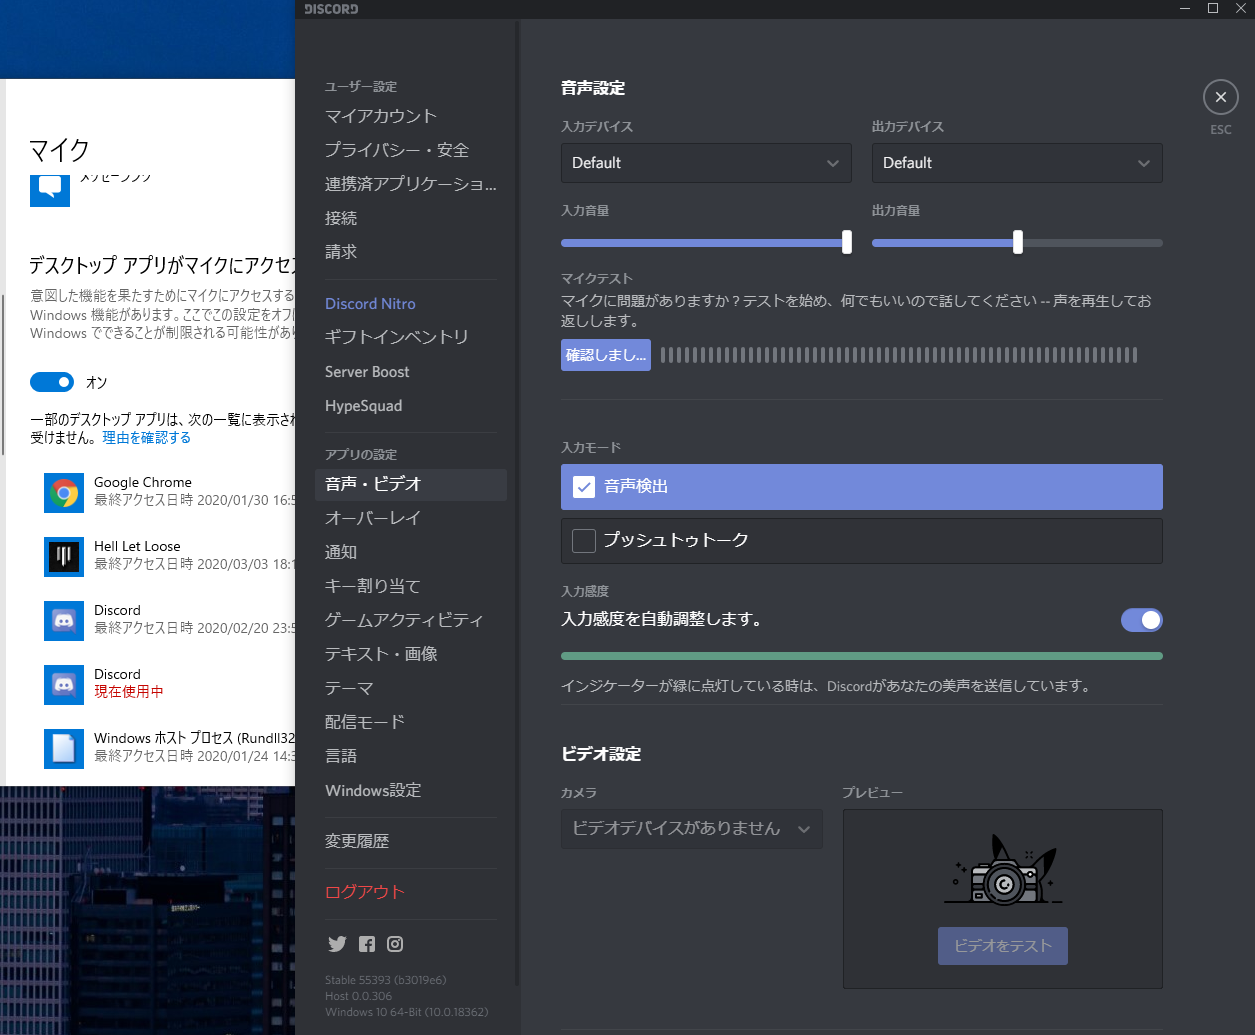This screenshot has width=1255, height=1035.
Task: Click the Windows ホスト プロセス file icon
Action: (x=64, y=749)
